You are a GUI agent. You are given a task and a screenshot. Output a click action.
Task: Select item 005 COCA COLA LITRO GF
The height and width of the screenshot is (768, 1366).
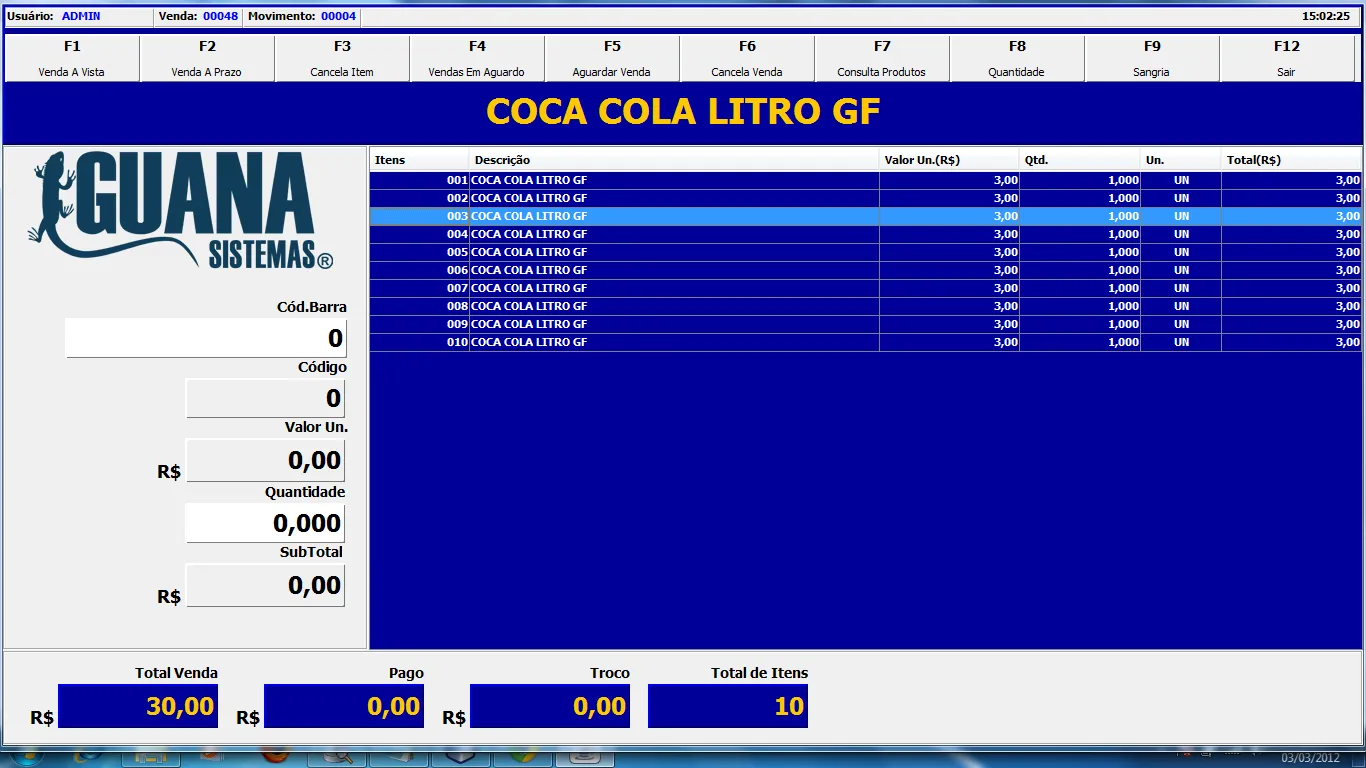(866, 252)
